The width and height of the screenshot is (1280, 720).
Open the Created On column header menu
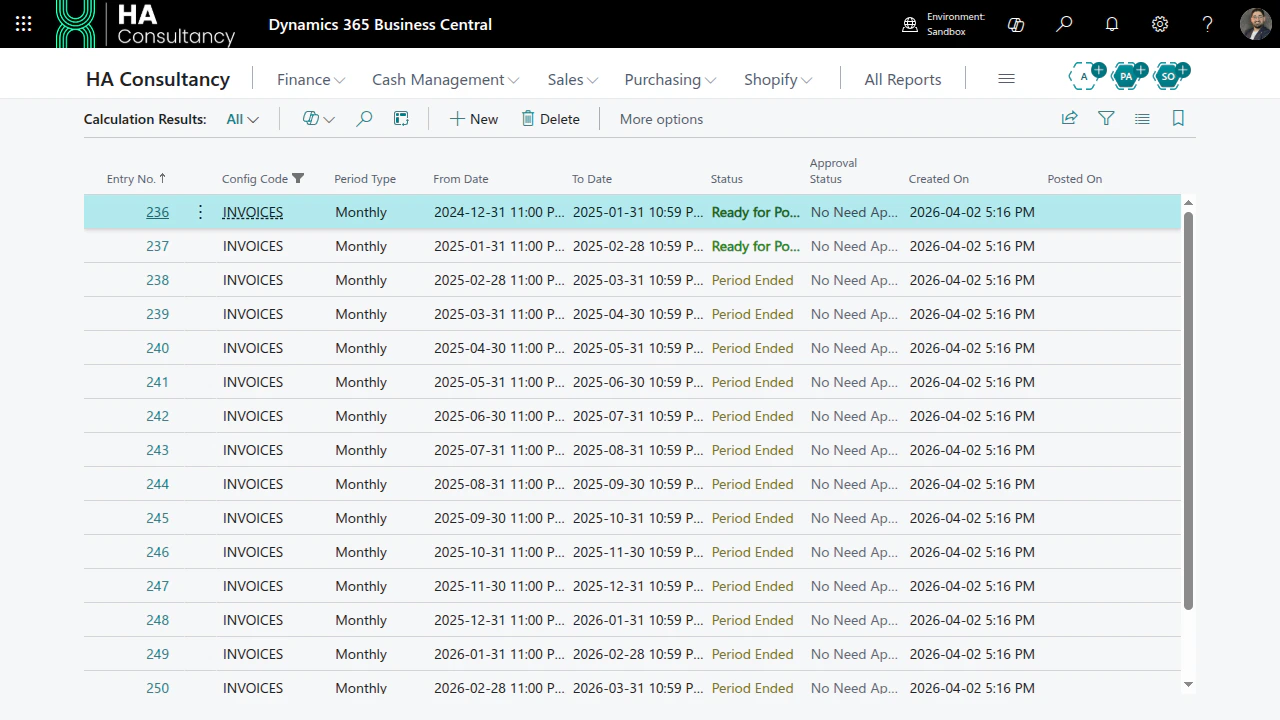pyautogui.click(x=939, y=179)
